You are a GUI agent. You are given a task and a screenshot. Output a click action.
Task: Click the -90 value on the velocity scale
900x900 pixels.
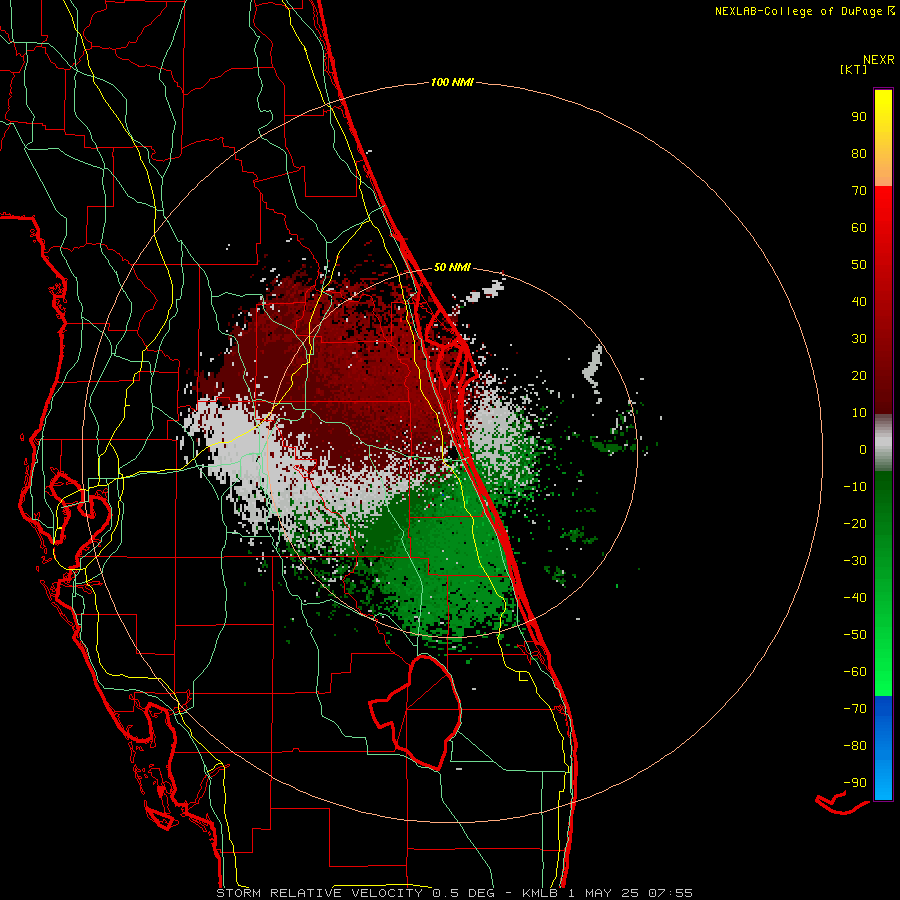(855, 783)
